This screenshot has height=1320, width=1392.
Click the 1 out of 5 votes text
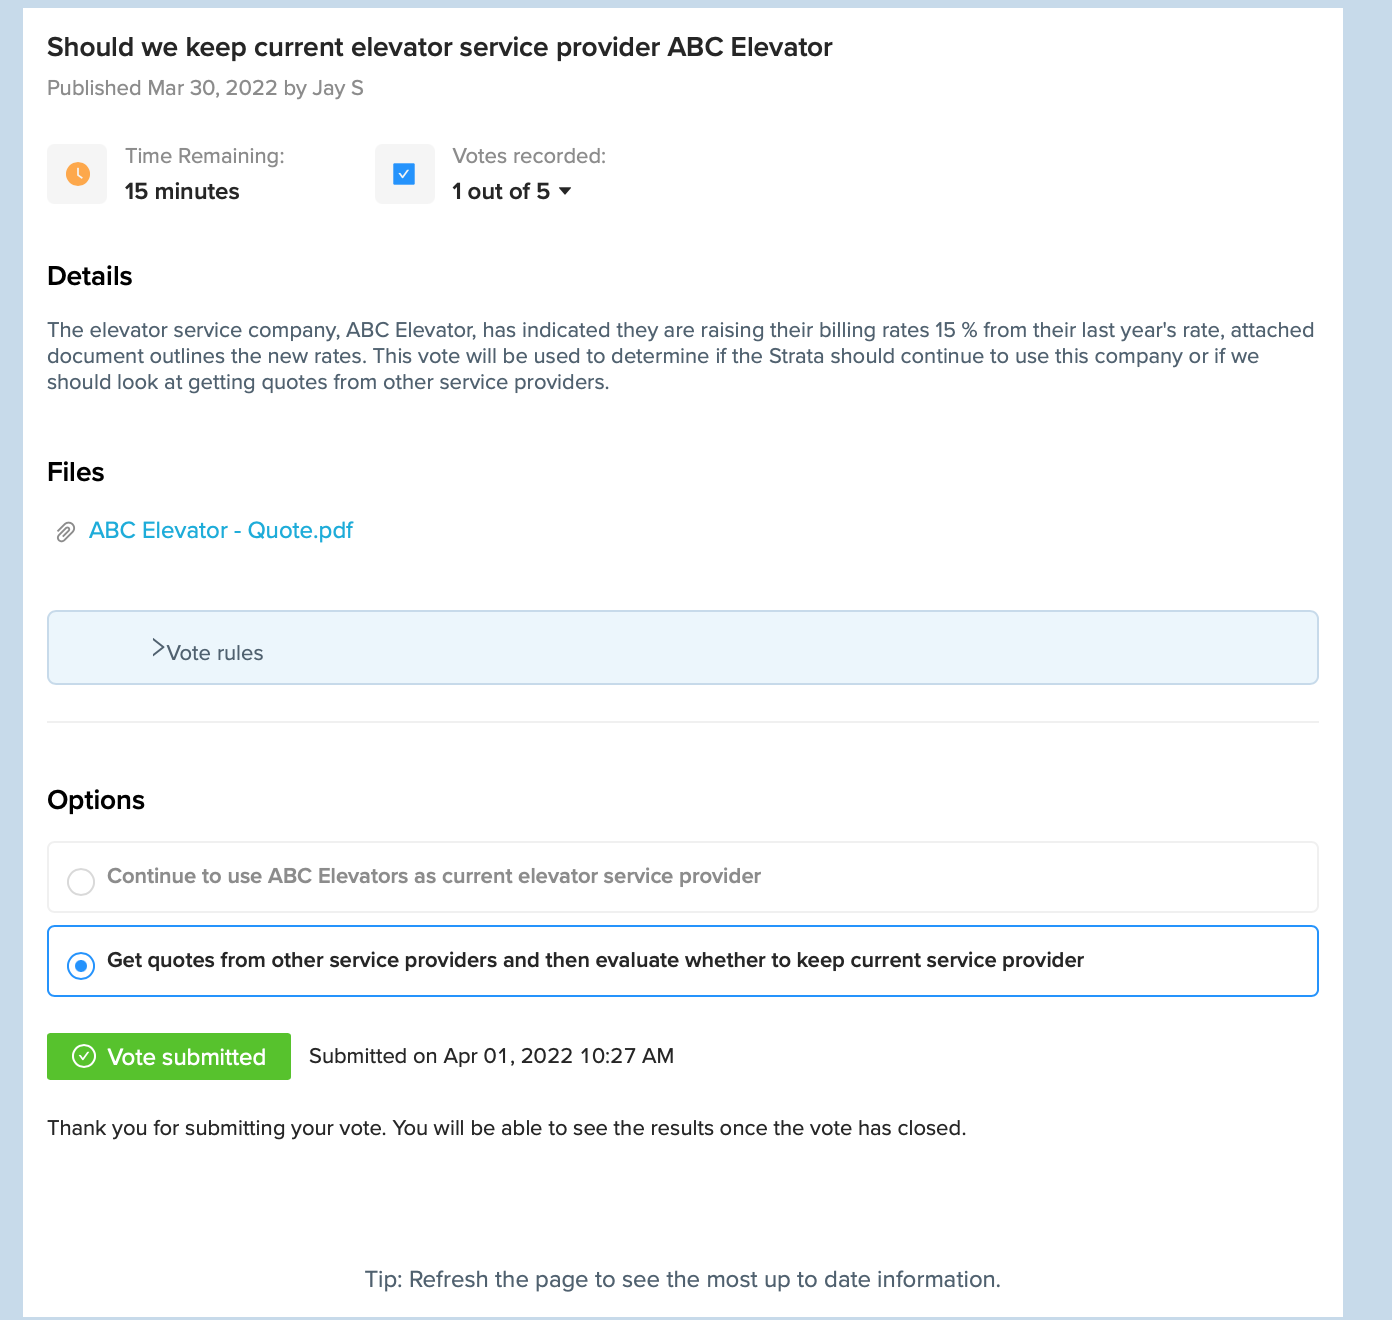click(501, 191)
